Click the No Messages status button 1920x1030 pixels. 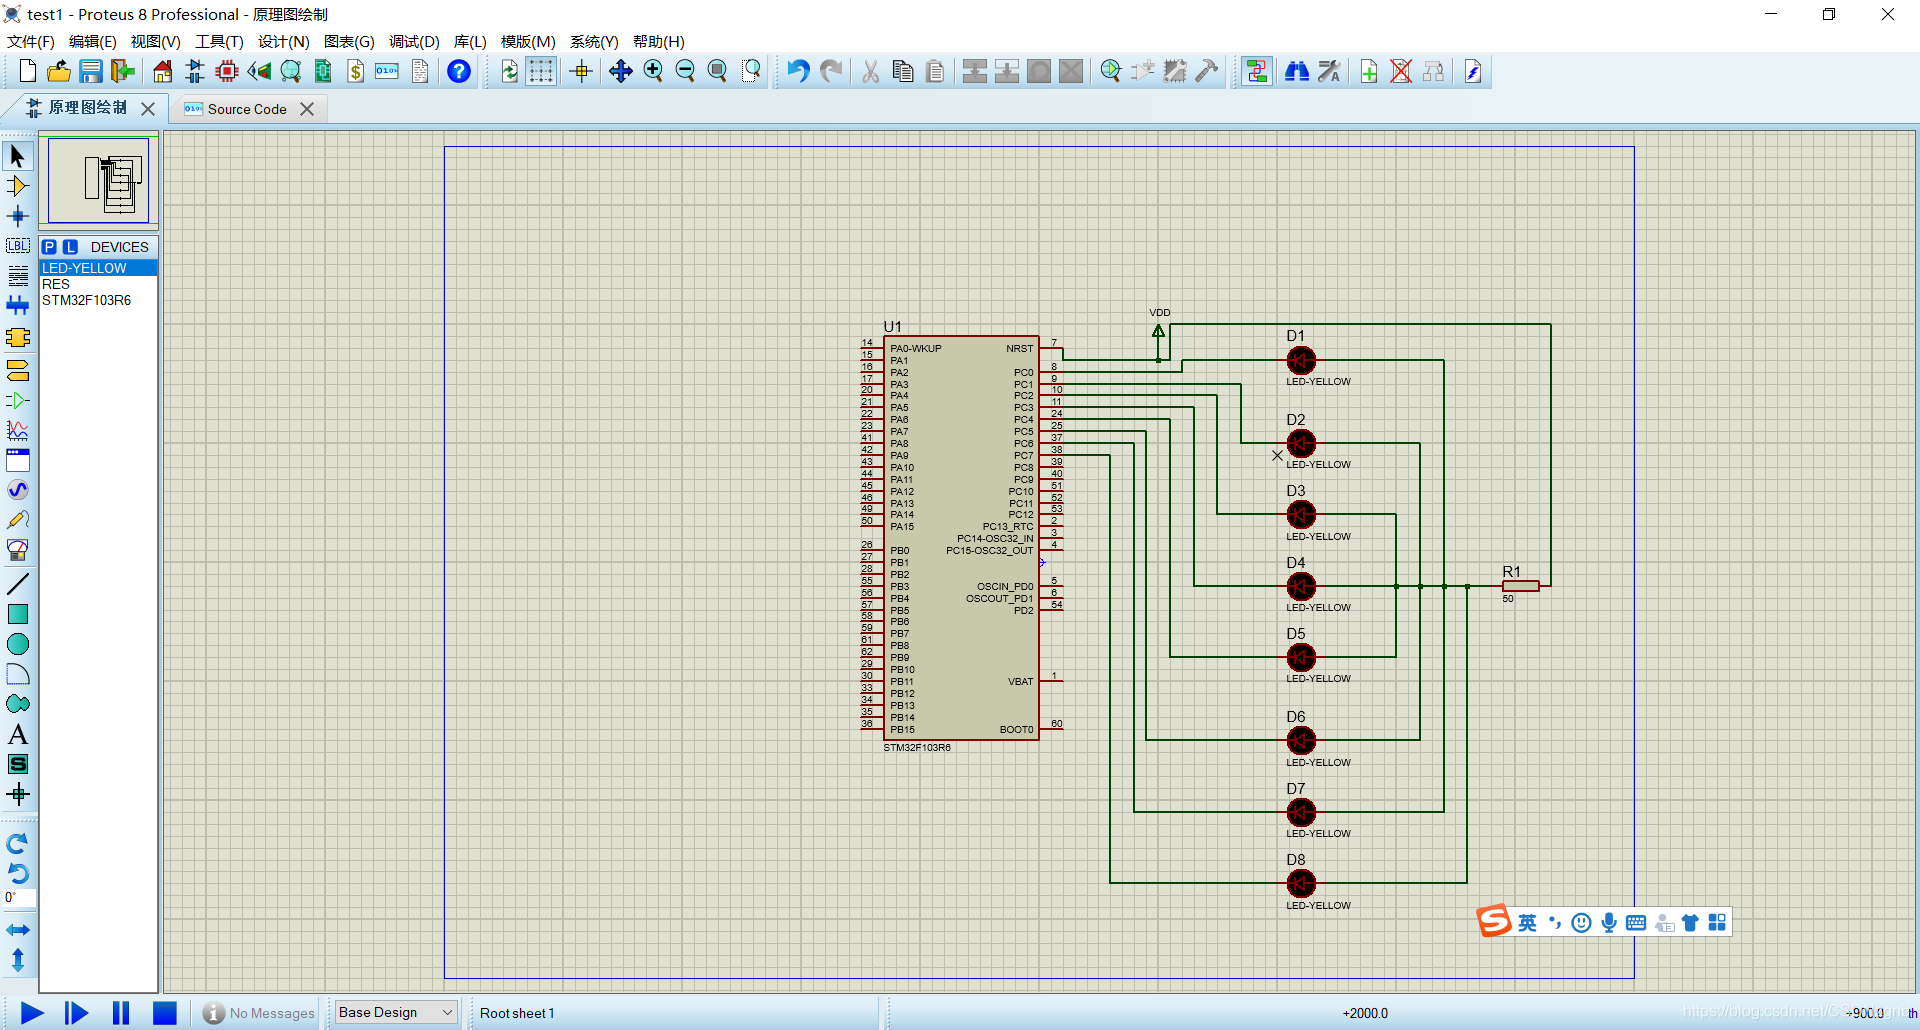coord(259,1013)
